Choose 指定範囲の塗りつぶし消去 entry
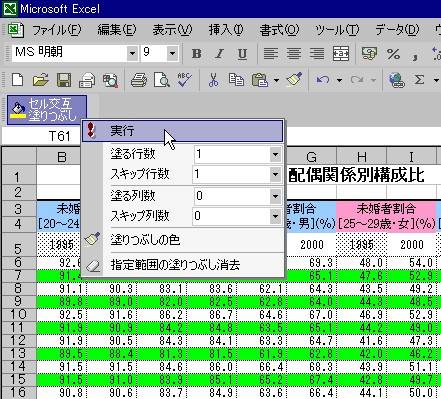 [x=183, y=265]
